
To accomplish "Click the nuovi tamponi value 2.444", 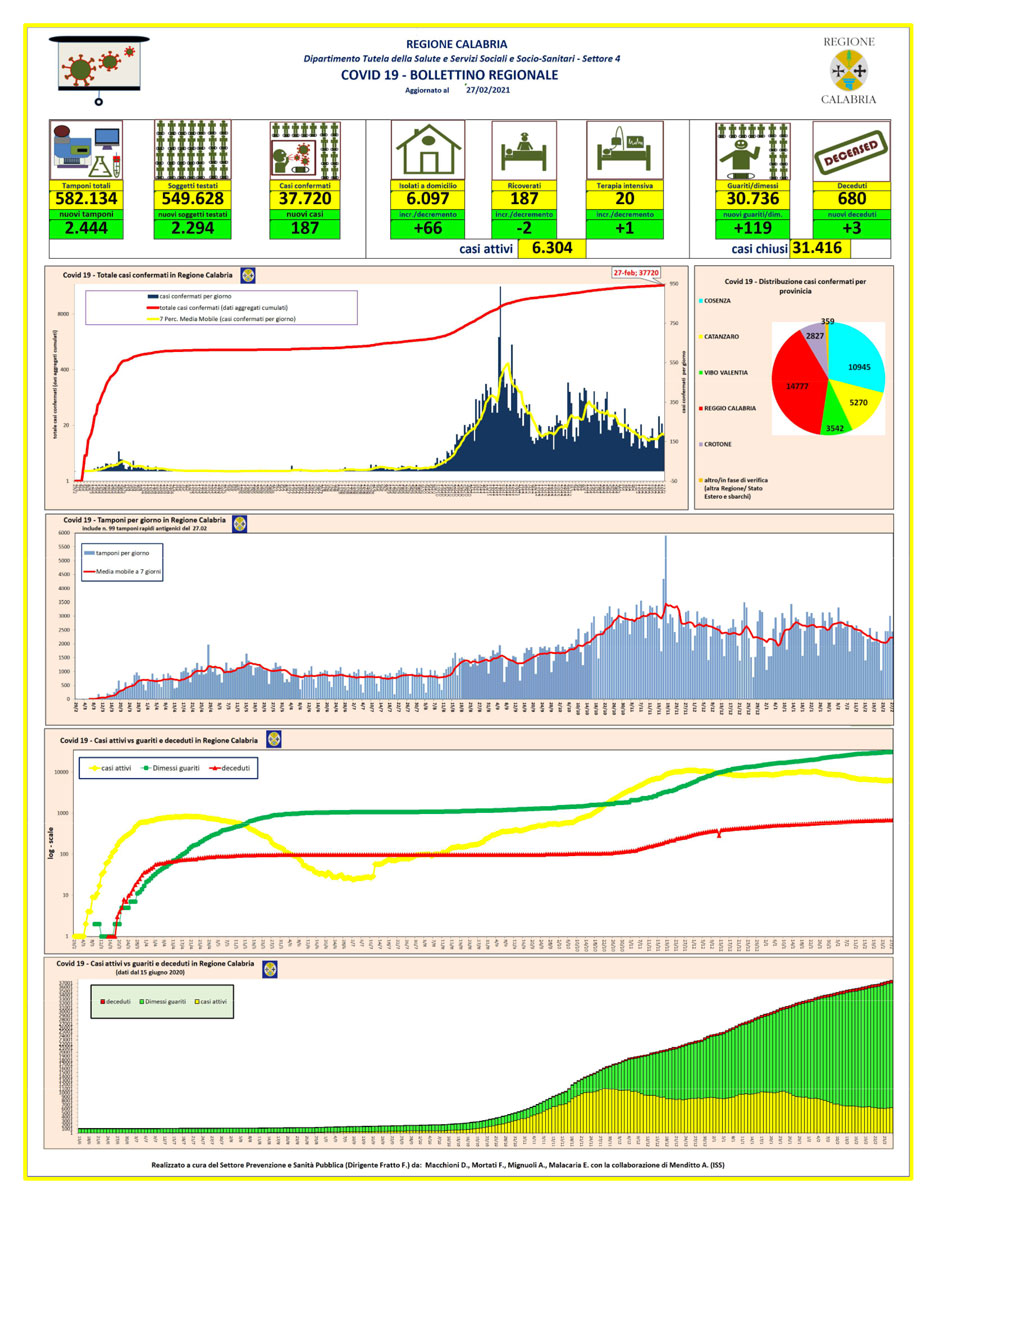I will click(87, 228).
